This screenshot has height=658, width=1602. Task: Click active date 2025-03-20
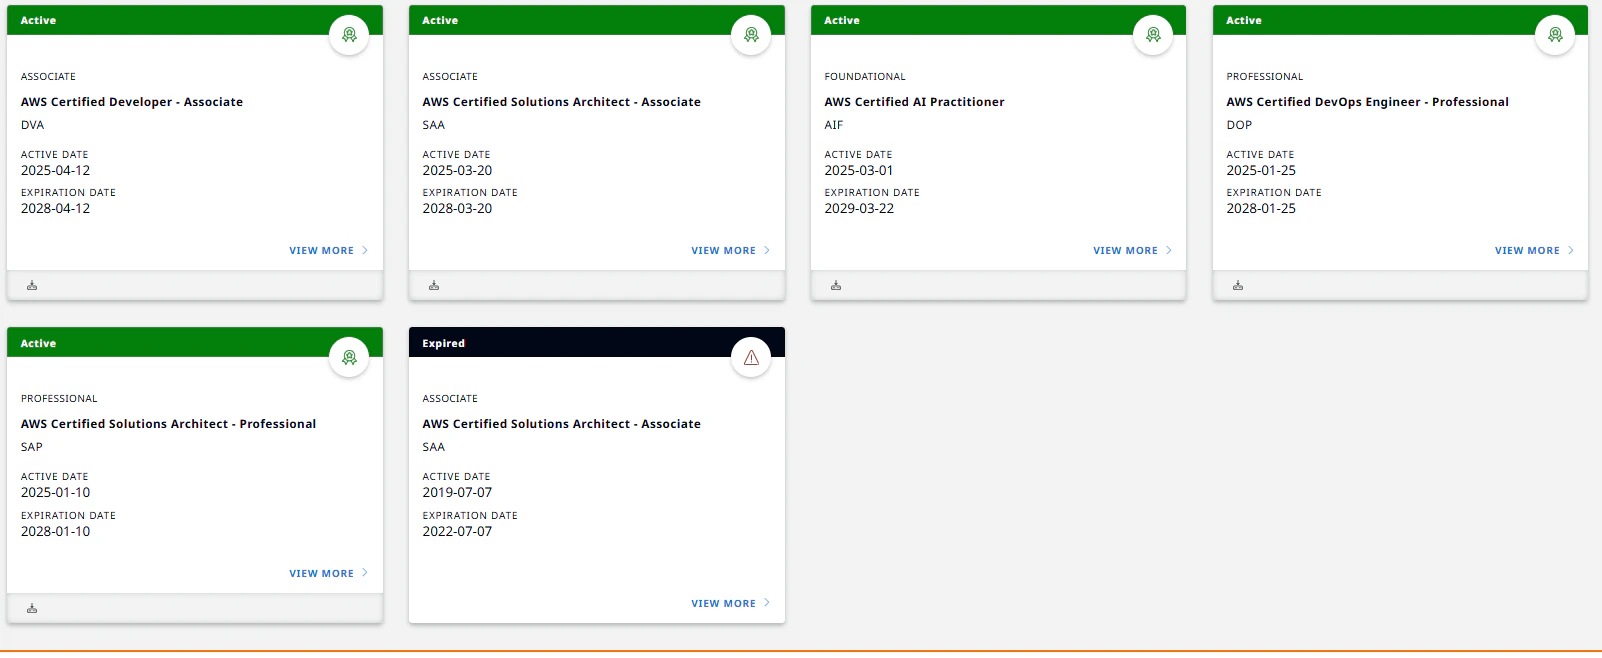457,171
